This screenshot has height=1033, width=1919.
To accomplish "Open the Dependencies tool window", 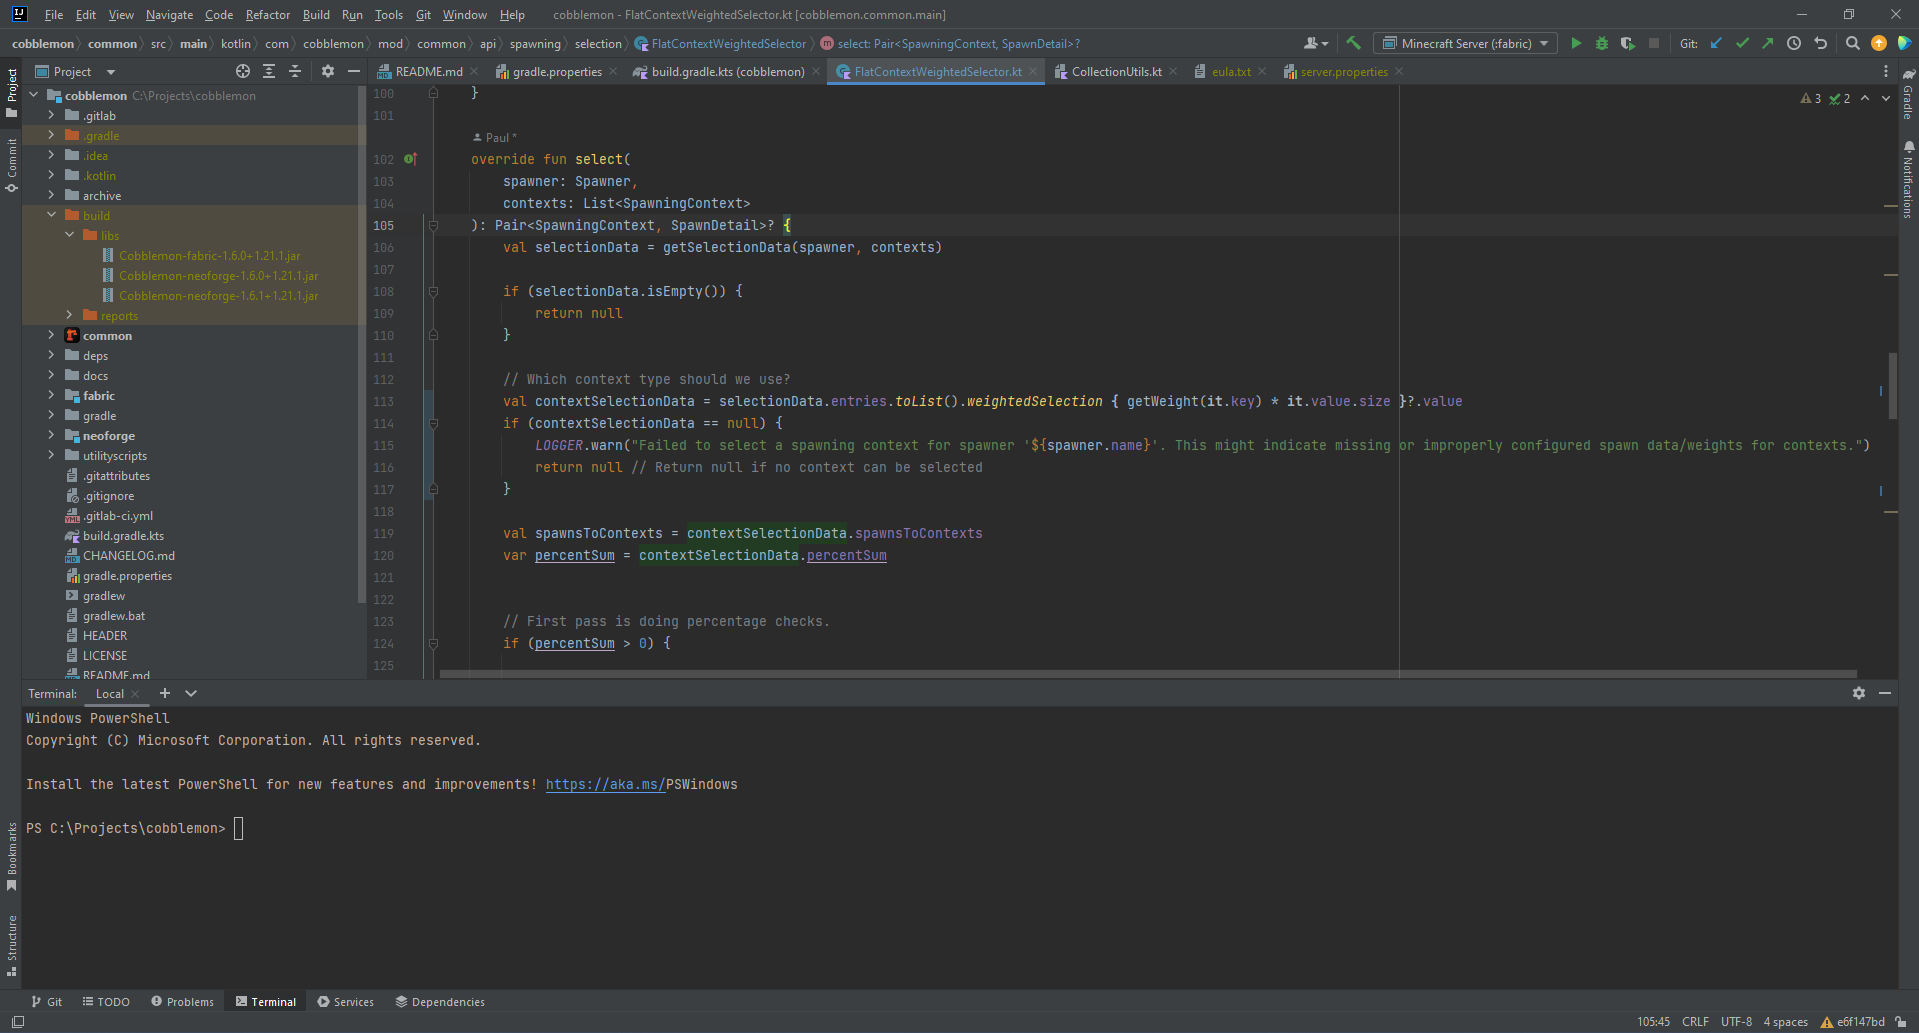I will click(x=440, y=1001).
